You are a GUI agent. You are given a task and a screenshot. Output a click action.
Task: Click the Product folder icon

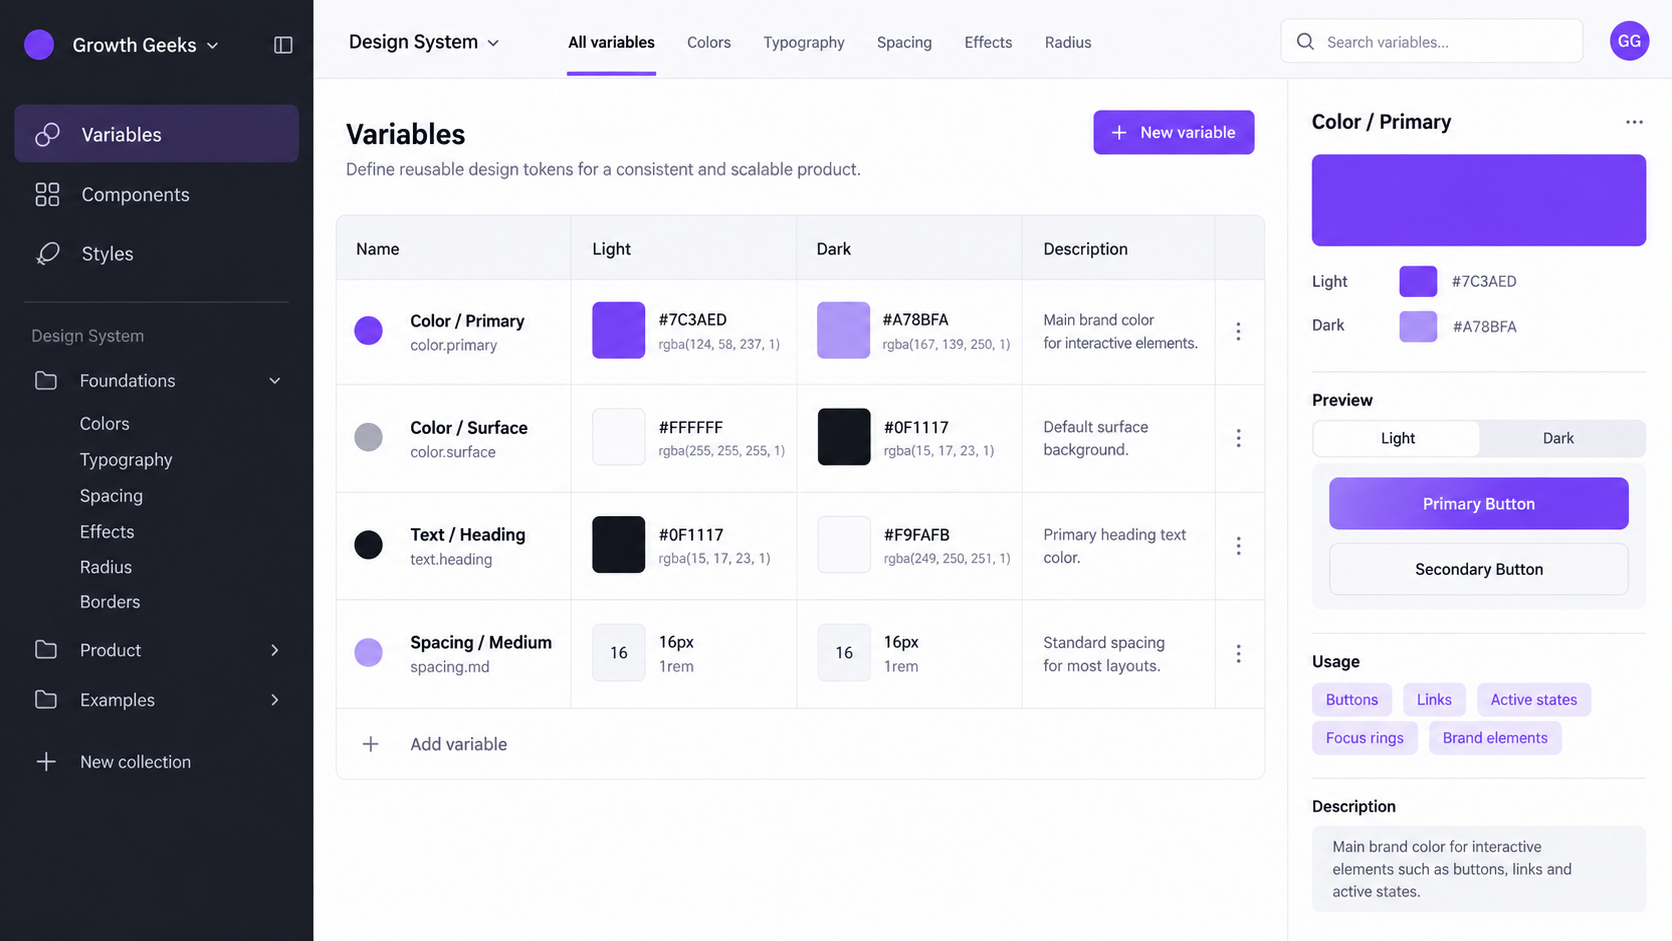(x=46, y=649)
